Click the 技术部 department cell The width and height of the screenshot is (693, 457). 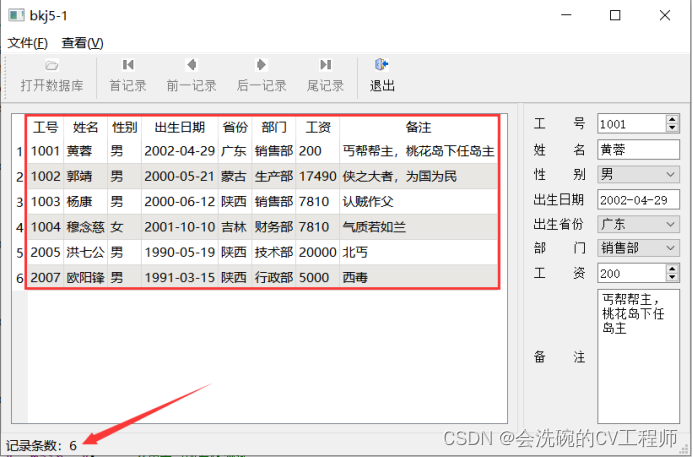pyautogui.click(x=274, y=252)
